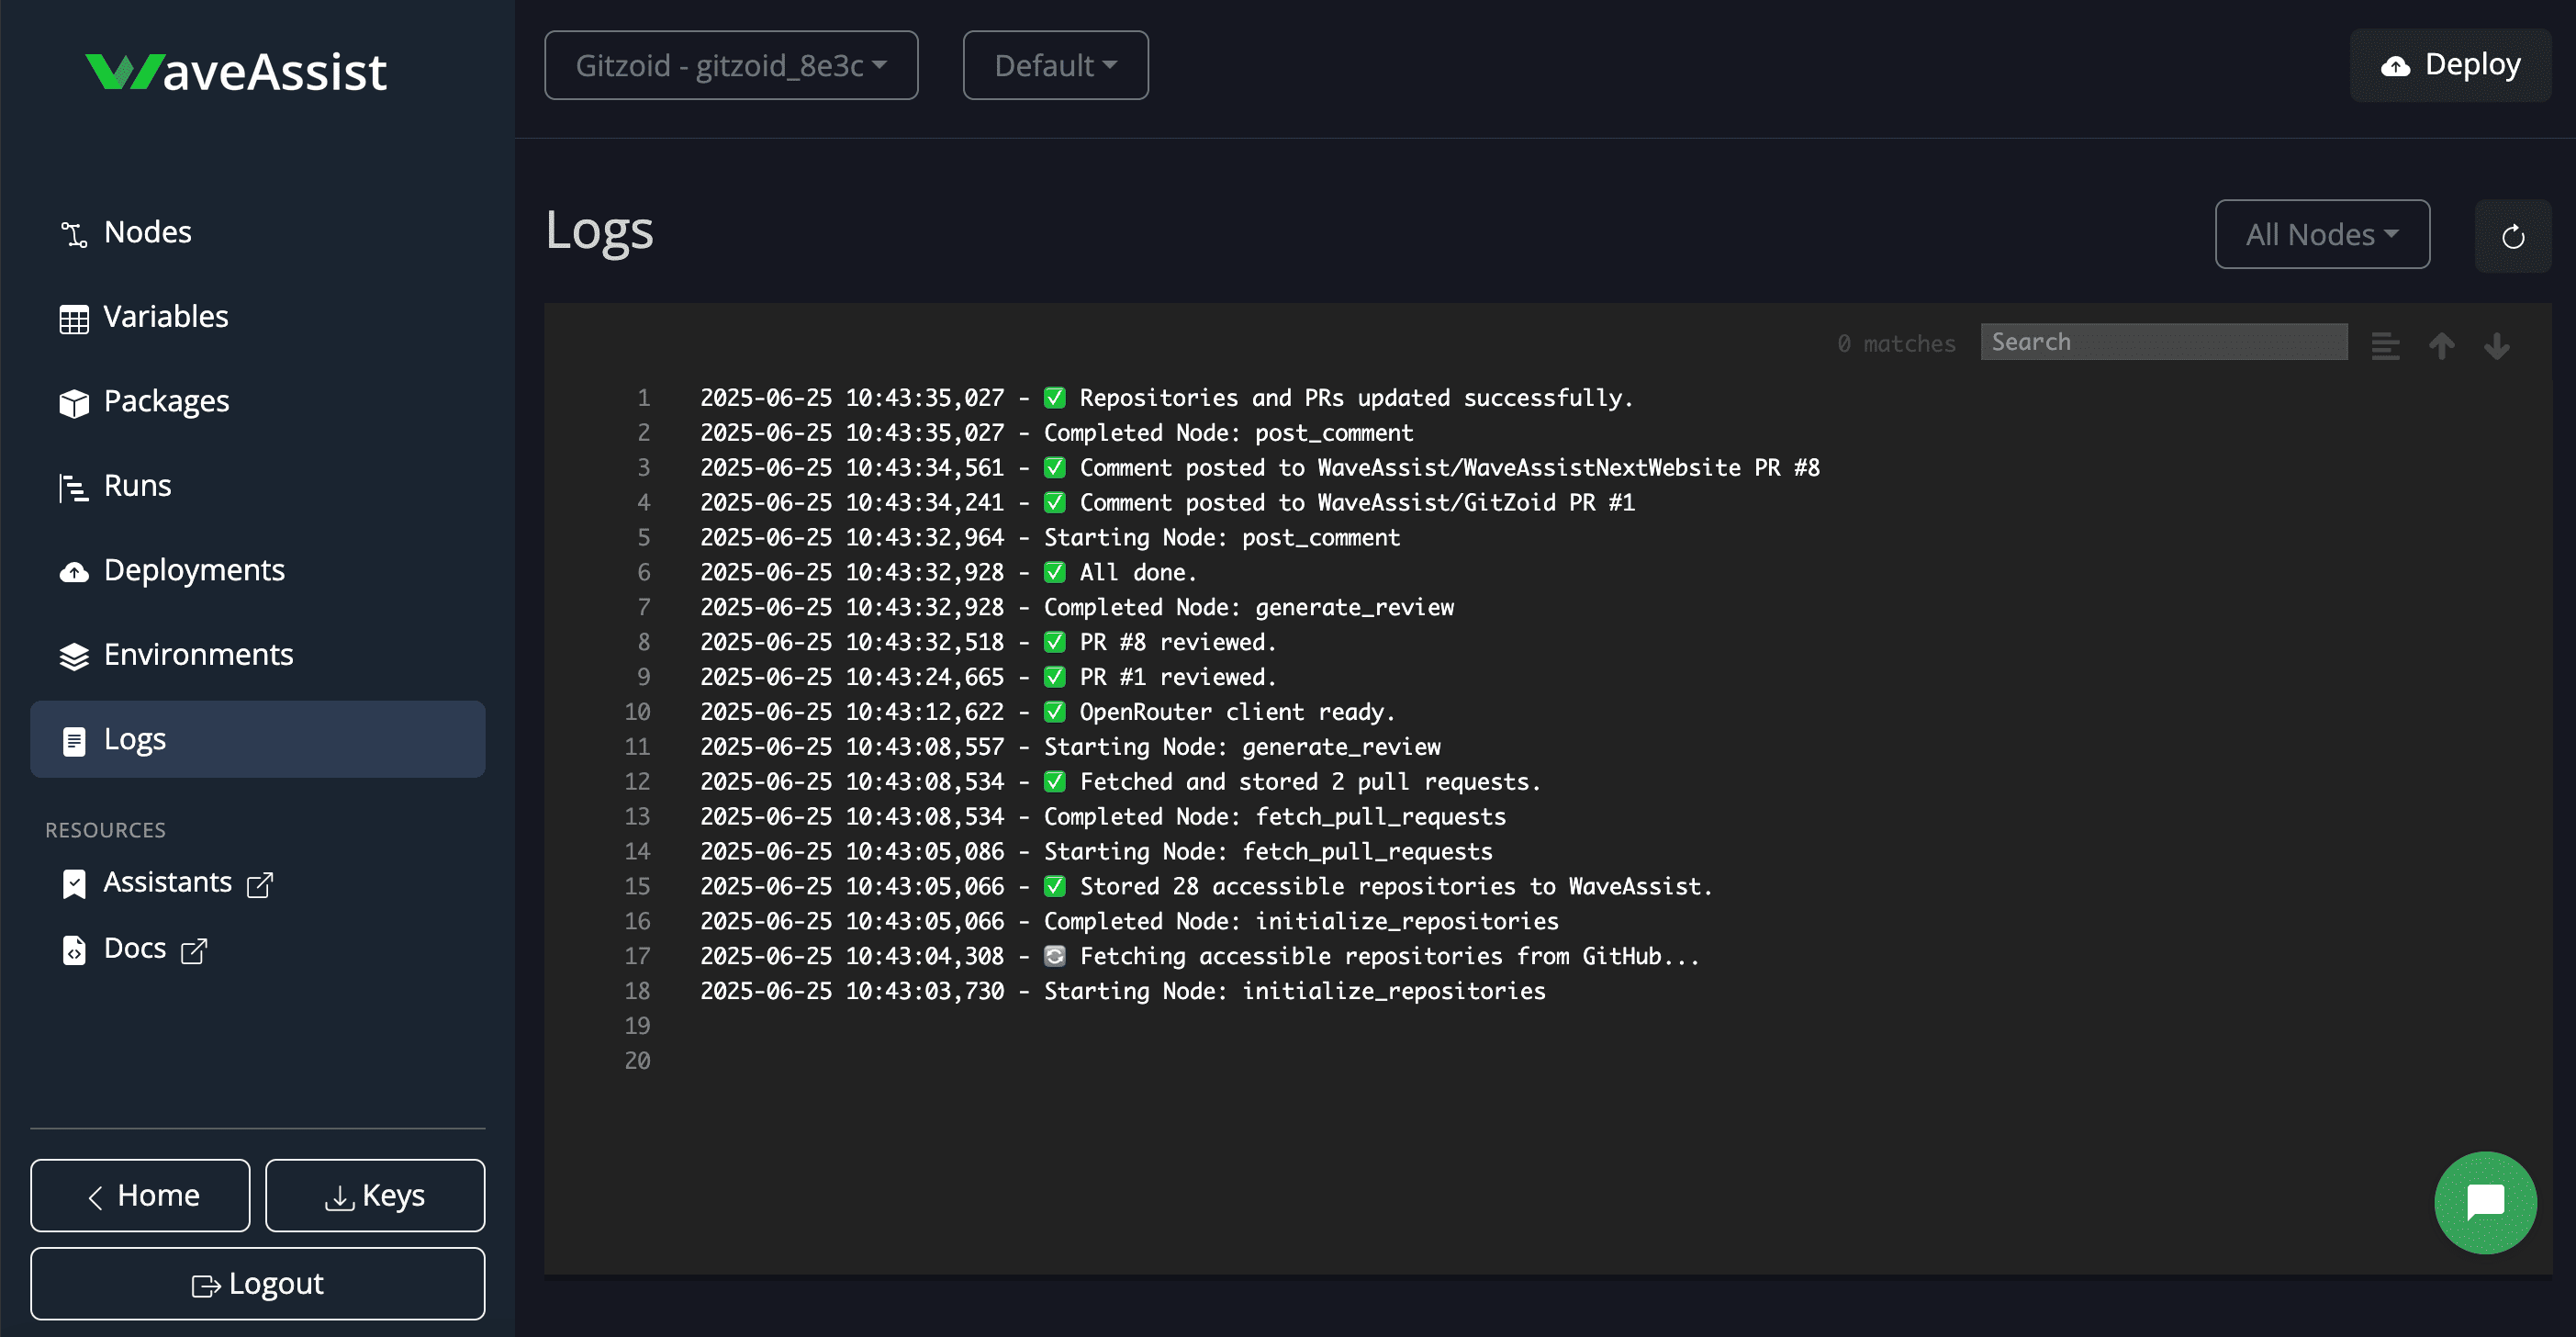The width and height of the screenshot is (2576, 1337).
Task: Open the Docs resource link
Action: tap(135, 949)
